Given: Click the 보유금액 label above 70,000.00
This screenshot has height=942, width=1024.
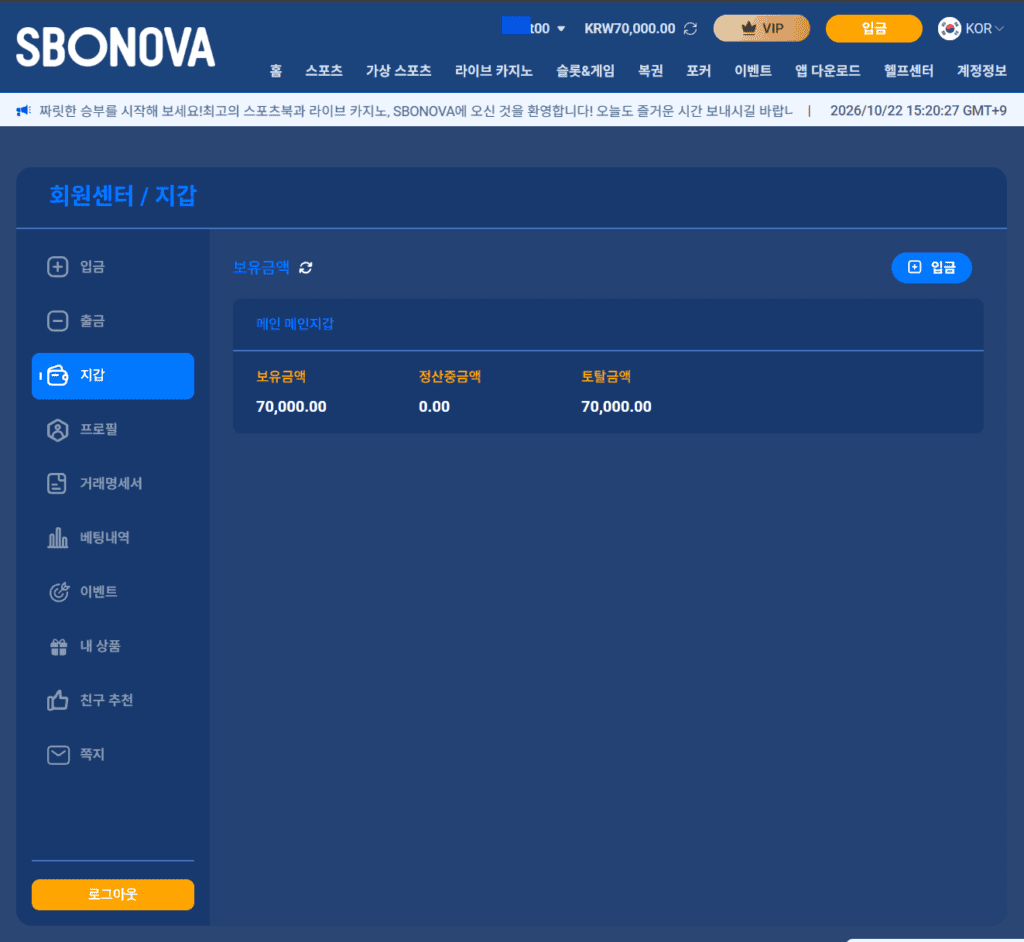Looking at the screenshot, I should pos(281,376).
